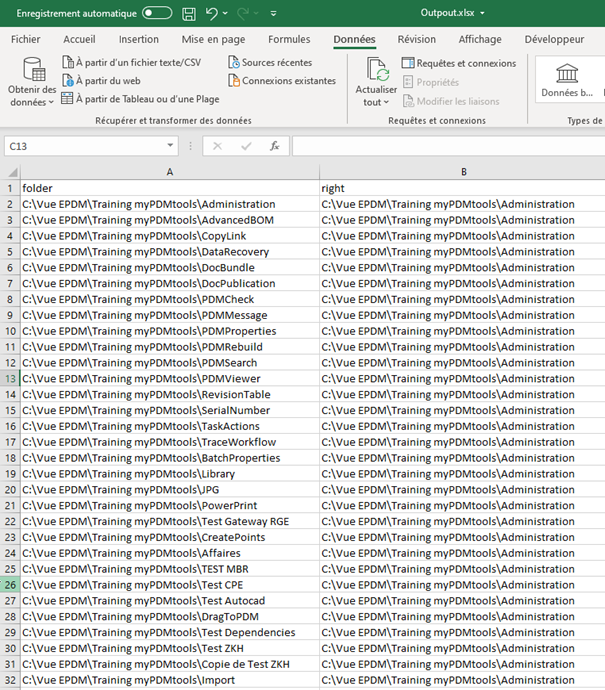The width and height of the screenshot is (605, 690).
Task: Open Requêtes et connexions pane
Action: (x=459, y=63)
